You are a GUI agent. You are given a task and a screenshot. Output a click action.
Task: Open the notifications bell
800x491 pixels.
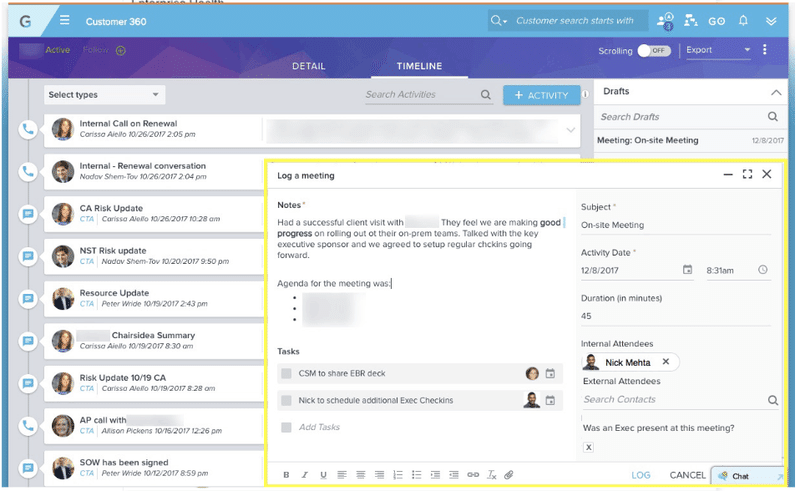point(743,21)
